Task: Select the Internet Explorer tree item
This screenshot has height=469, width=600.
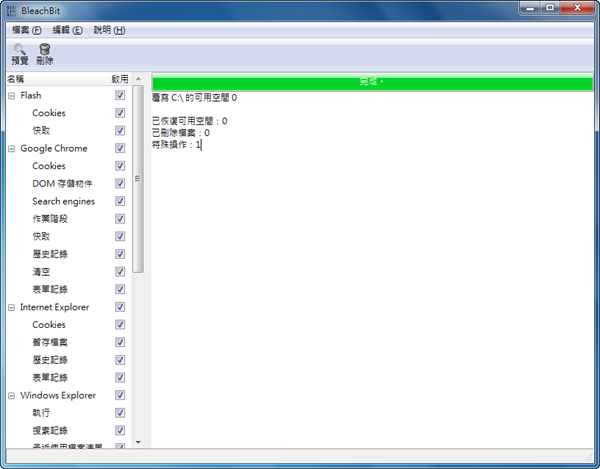Action: (55, 307)
